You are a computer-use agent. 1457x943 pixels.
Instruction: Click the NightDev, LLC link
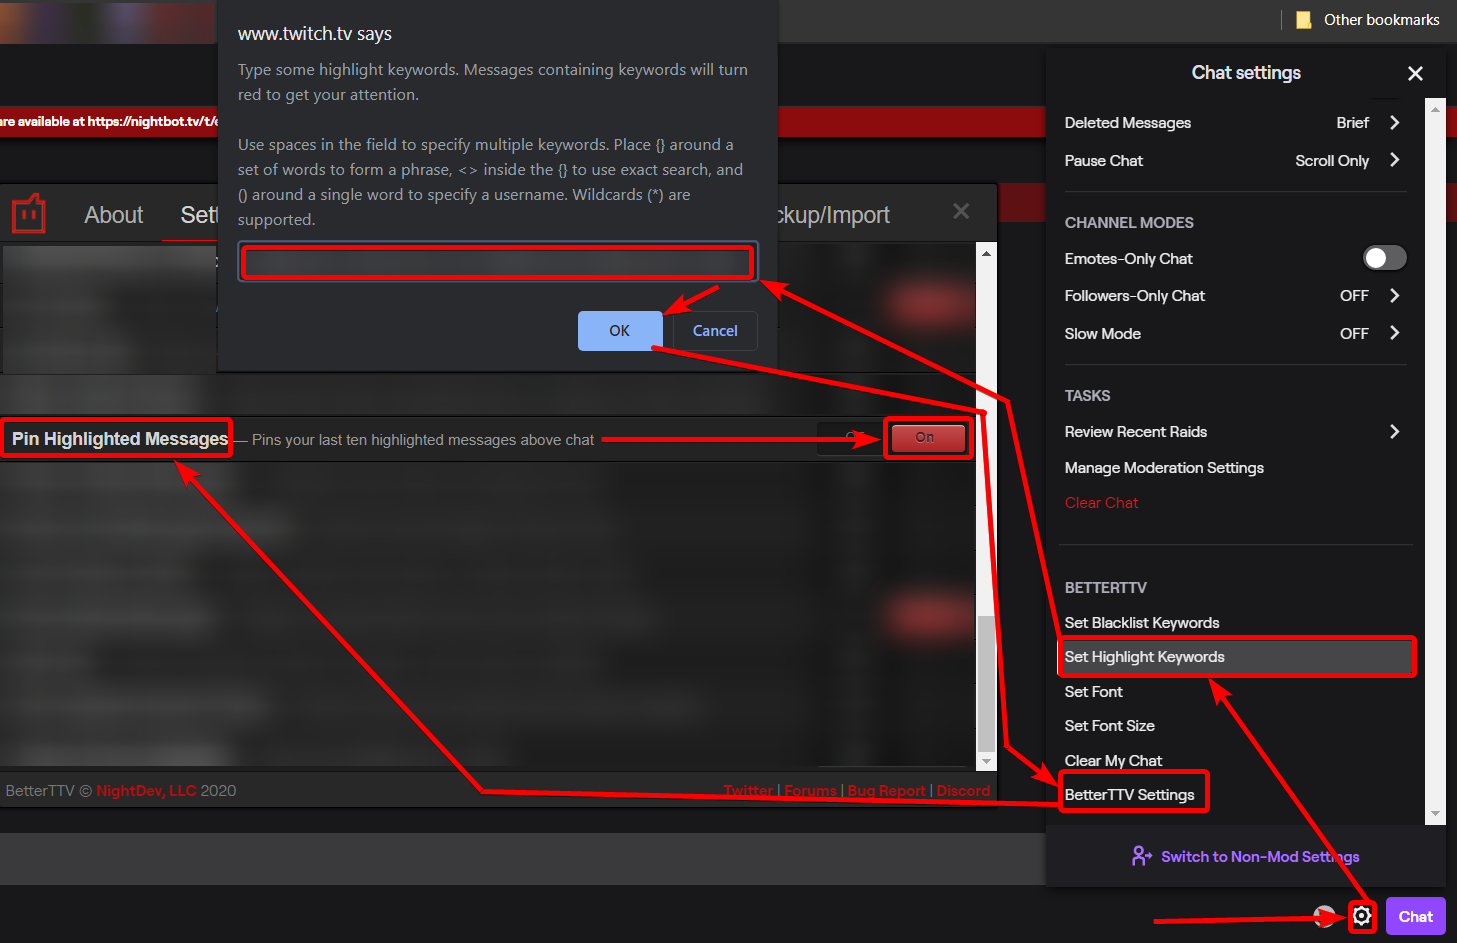[x=146, y=790]
